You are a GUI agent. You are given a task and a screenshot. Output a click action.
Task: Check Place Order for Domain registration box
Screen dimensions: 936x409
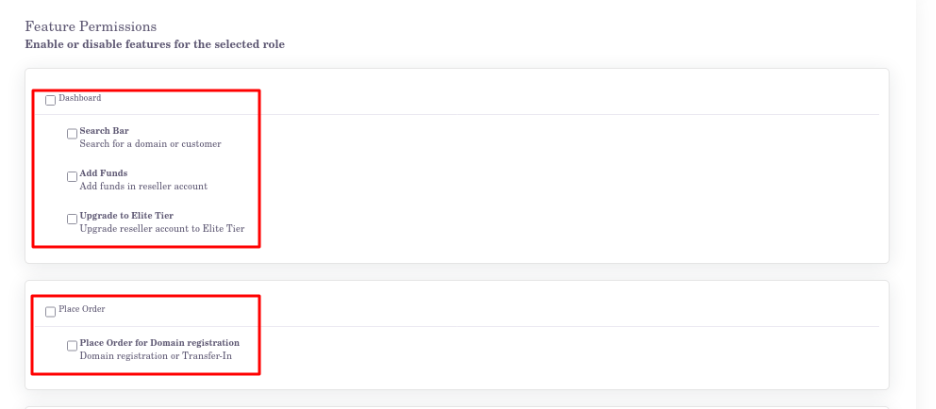[72, 346]
